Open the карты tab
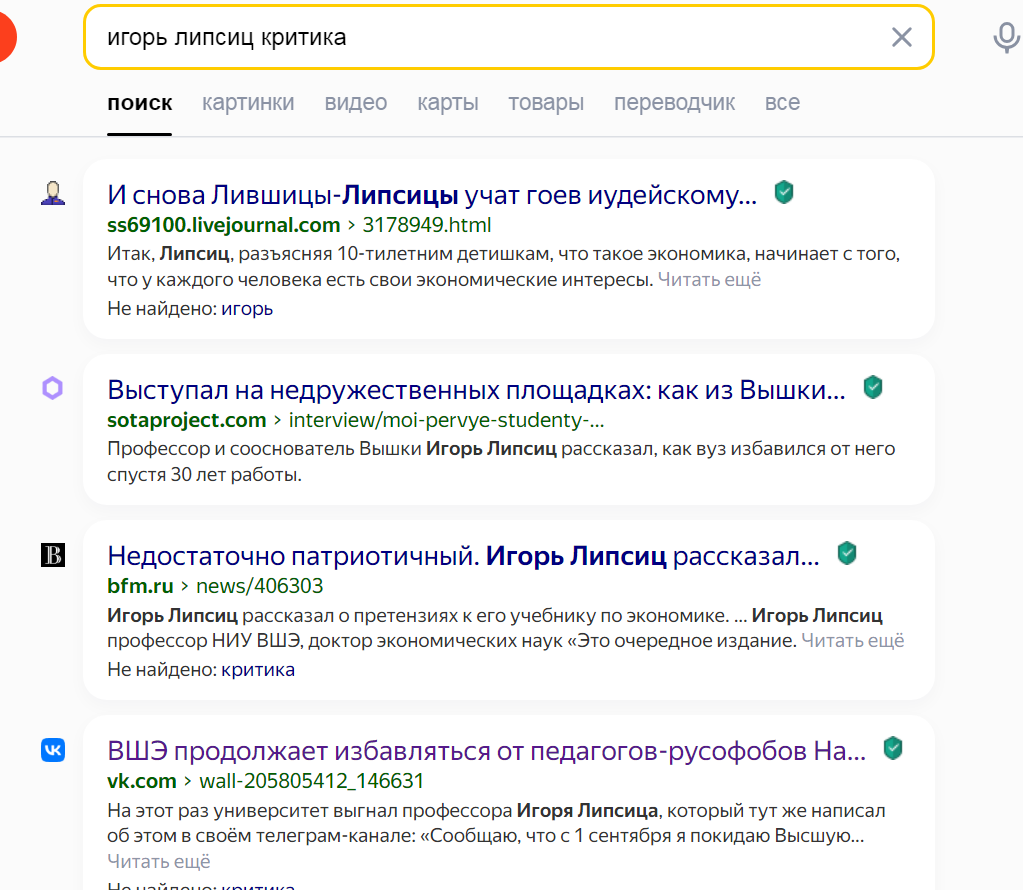This screenshot has height=890, width=1023. [448, 103]
